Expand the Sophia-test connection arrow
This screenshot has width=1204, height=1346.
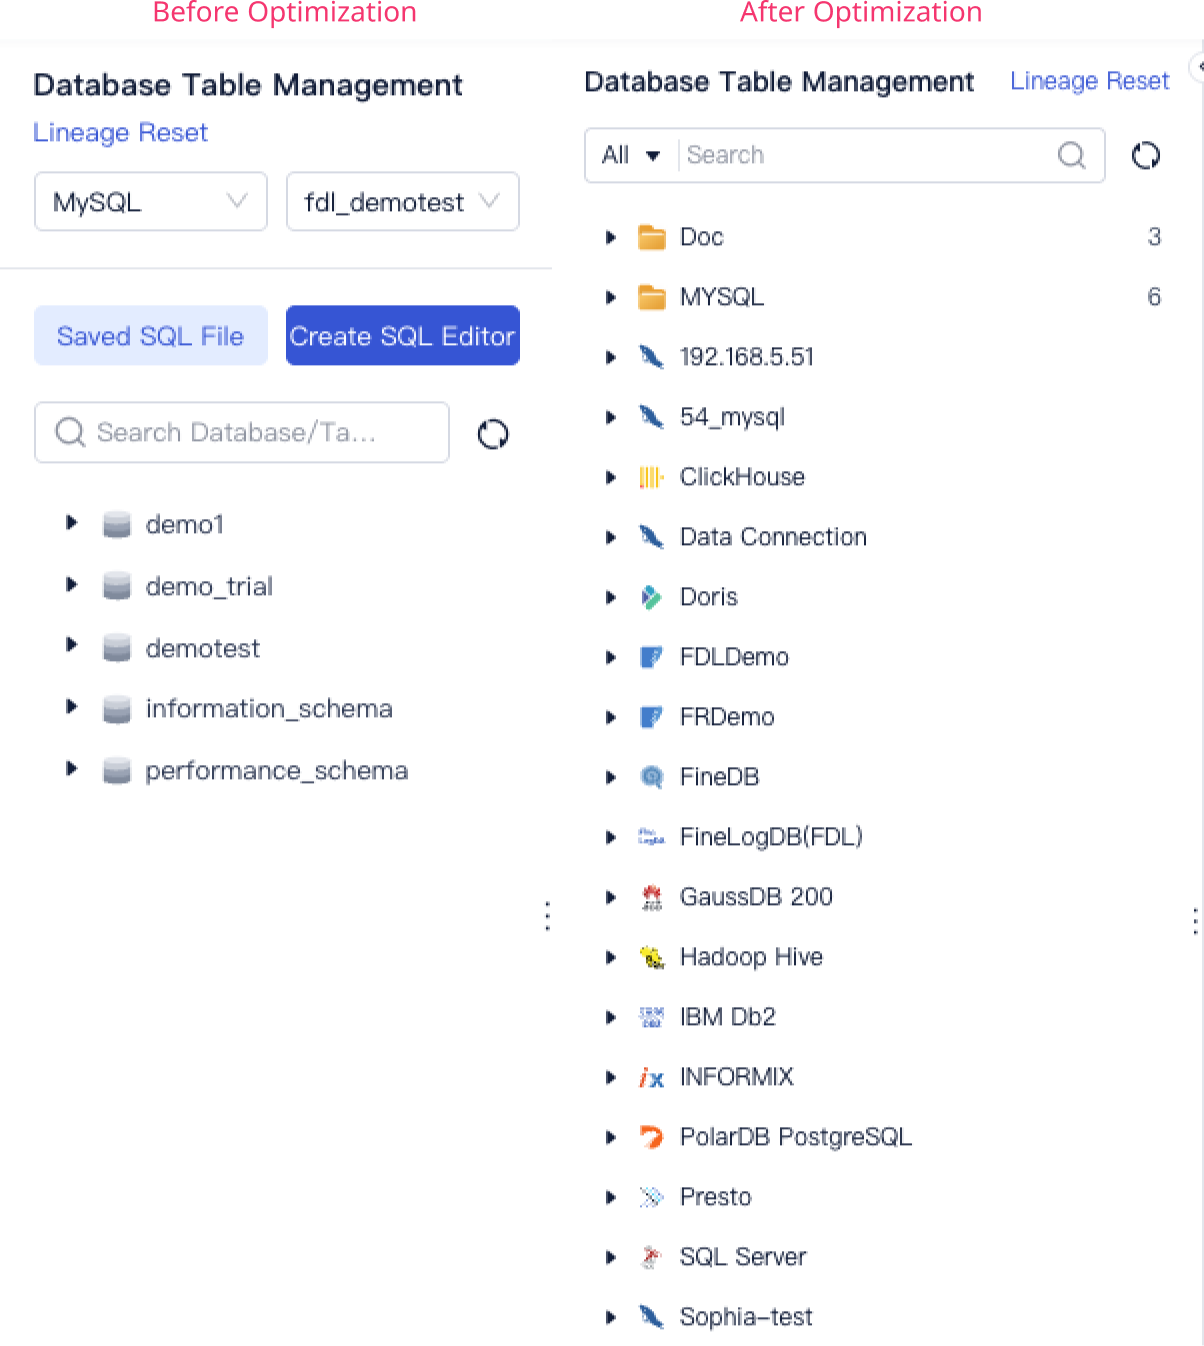611,1317
